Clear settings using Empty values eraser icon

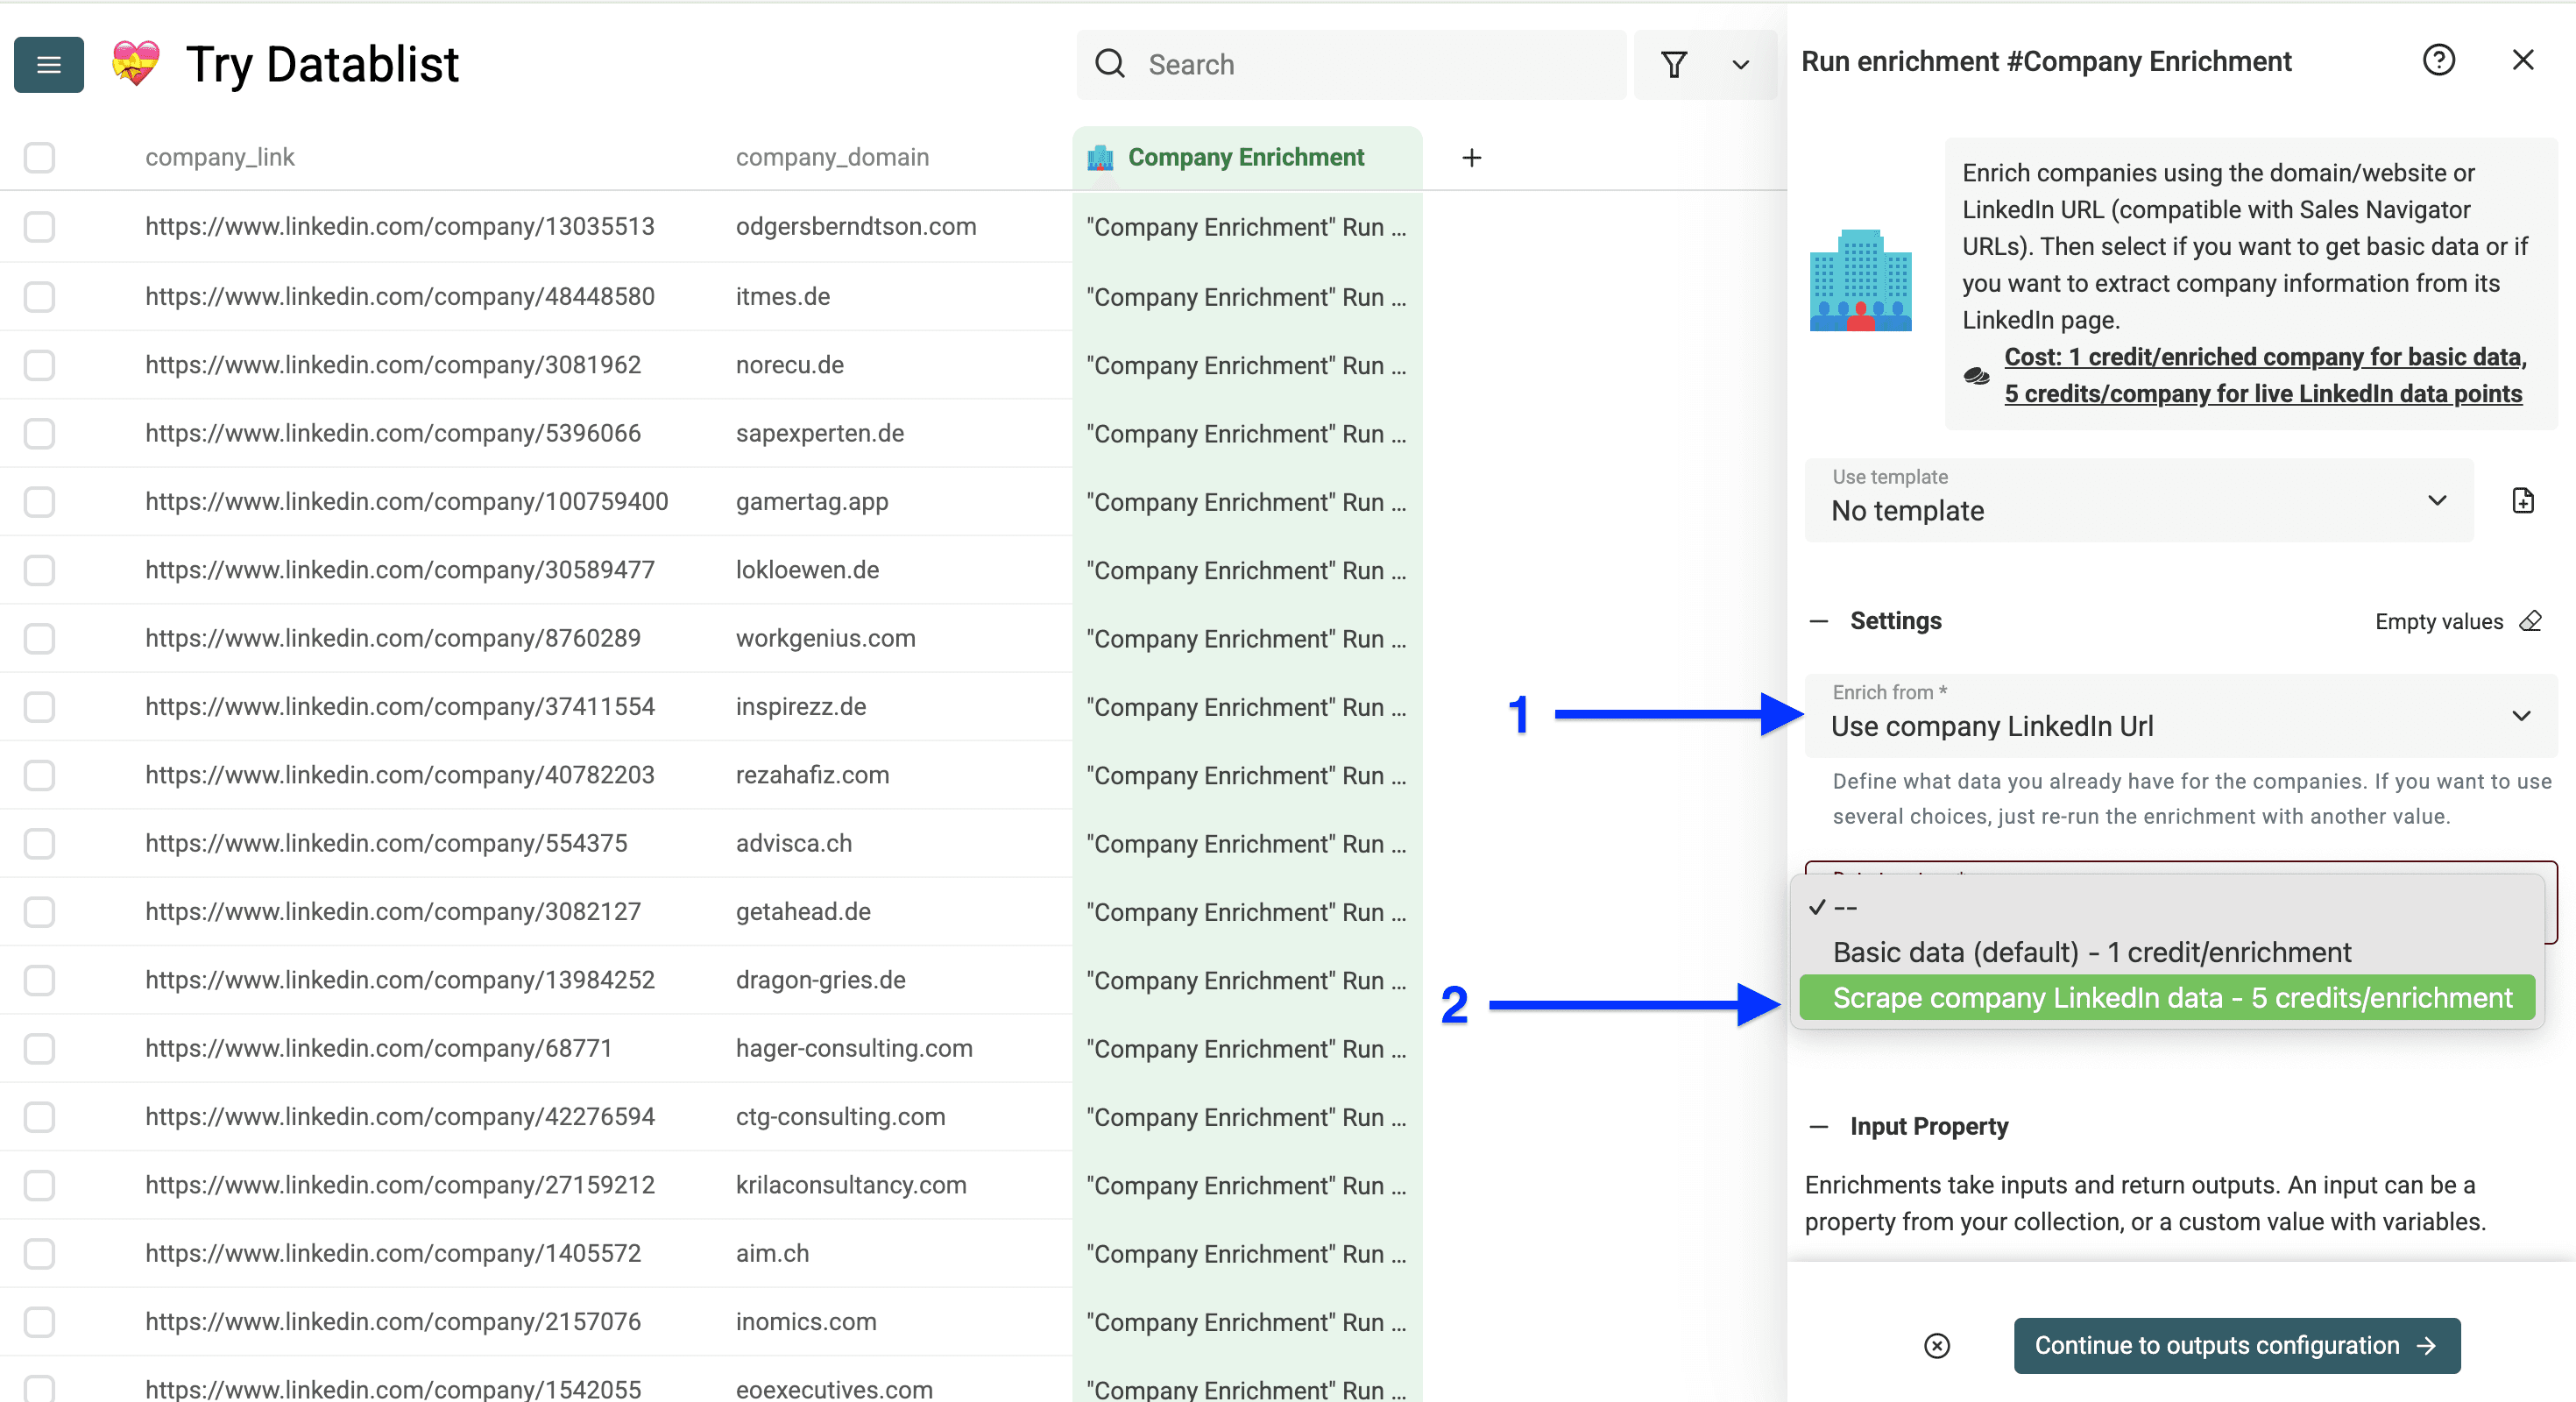pyautogui.click(x=2531, y=621)
